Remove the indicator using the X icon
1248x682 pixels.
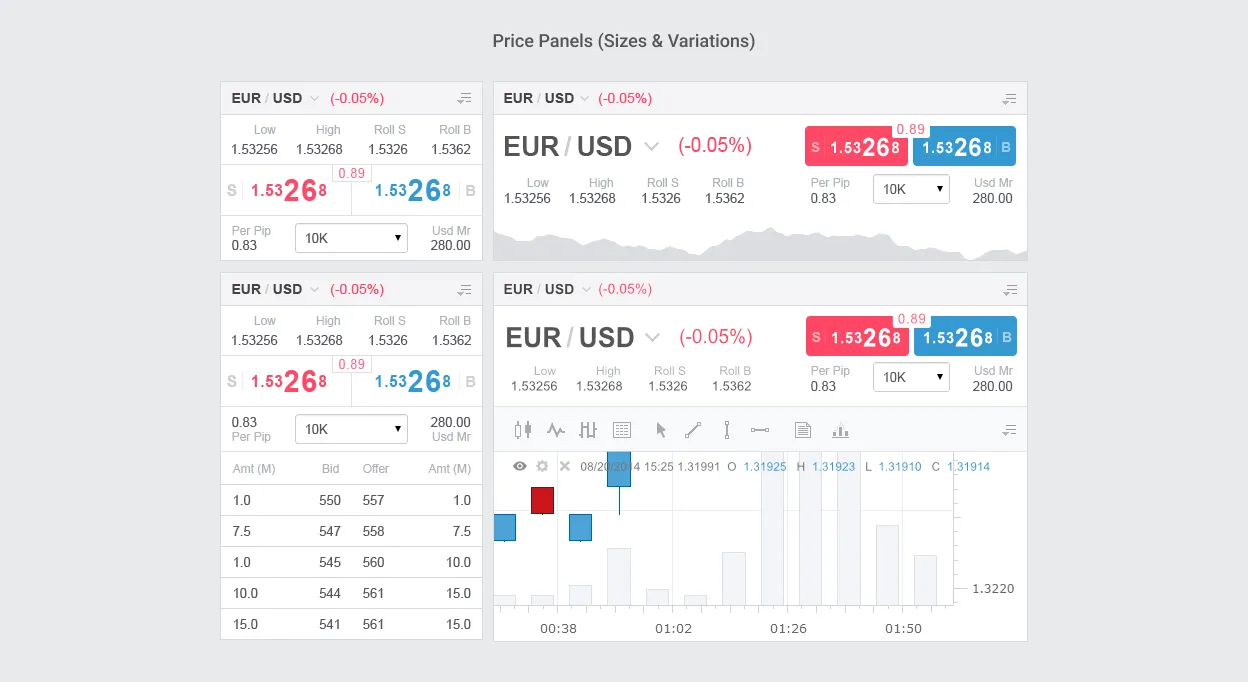564,466
